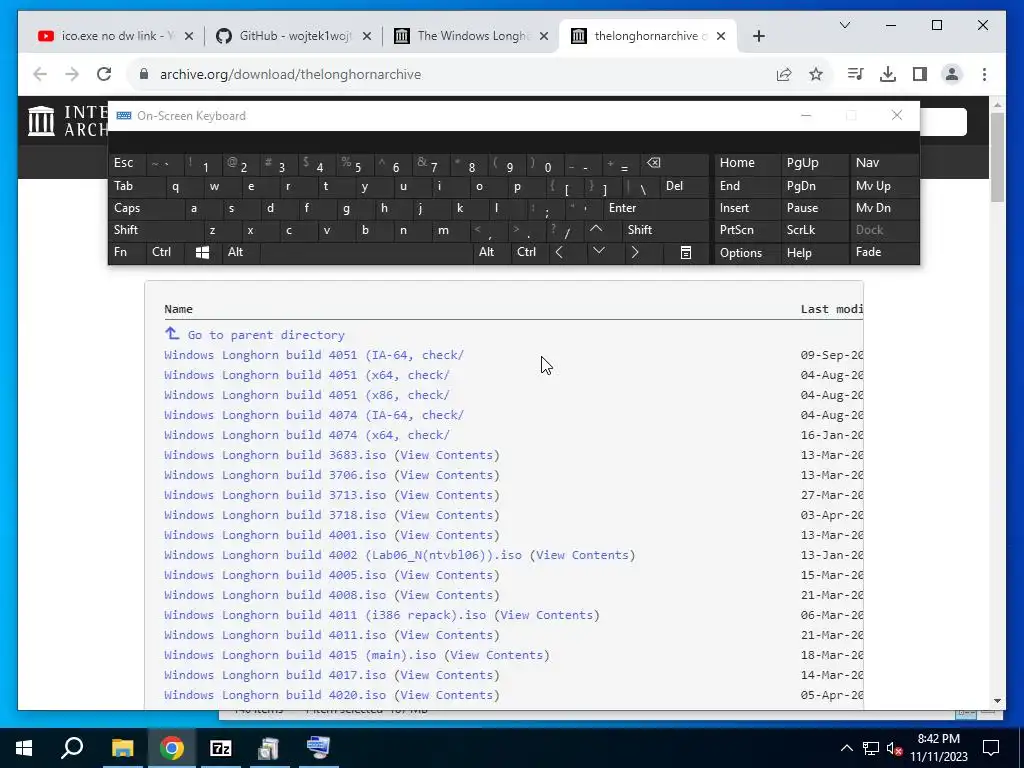Click the scrollbar down arrow
The width and height of the screenshot is (1024, 768).
click(x=997, y=701)
